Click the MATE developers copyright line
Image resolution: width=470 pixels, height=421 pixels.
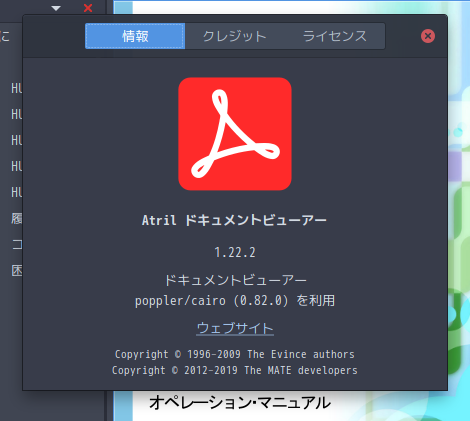[x=235, y=370]
